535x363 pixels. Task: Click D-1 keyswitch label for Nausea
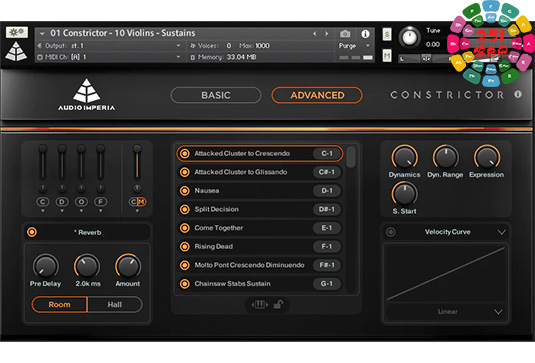pos(327,191)
